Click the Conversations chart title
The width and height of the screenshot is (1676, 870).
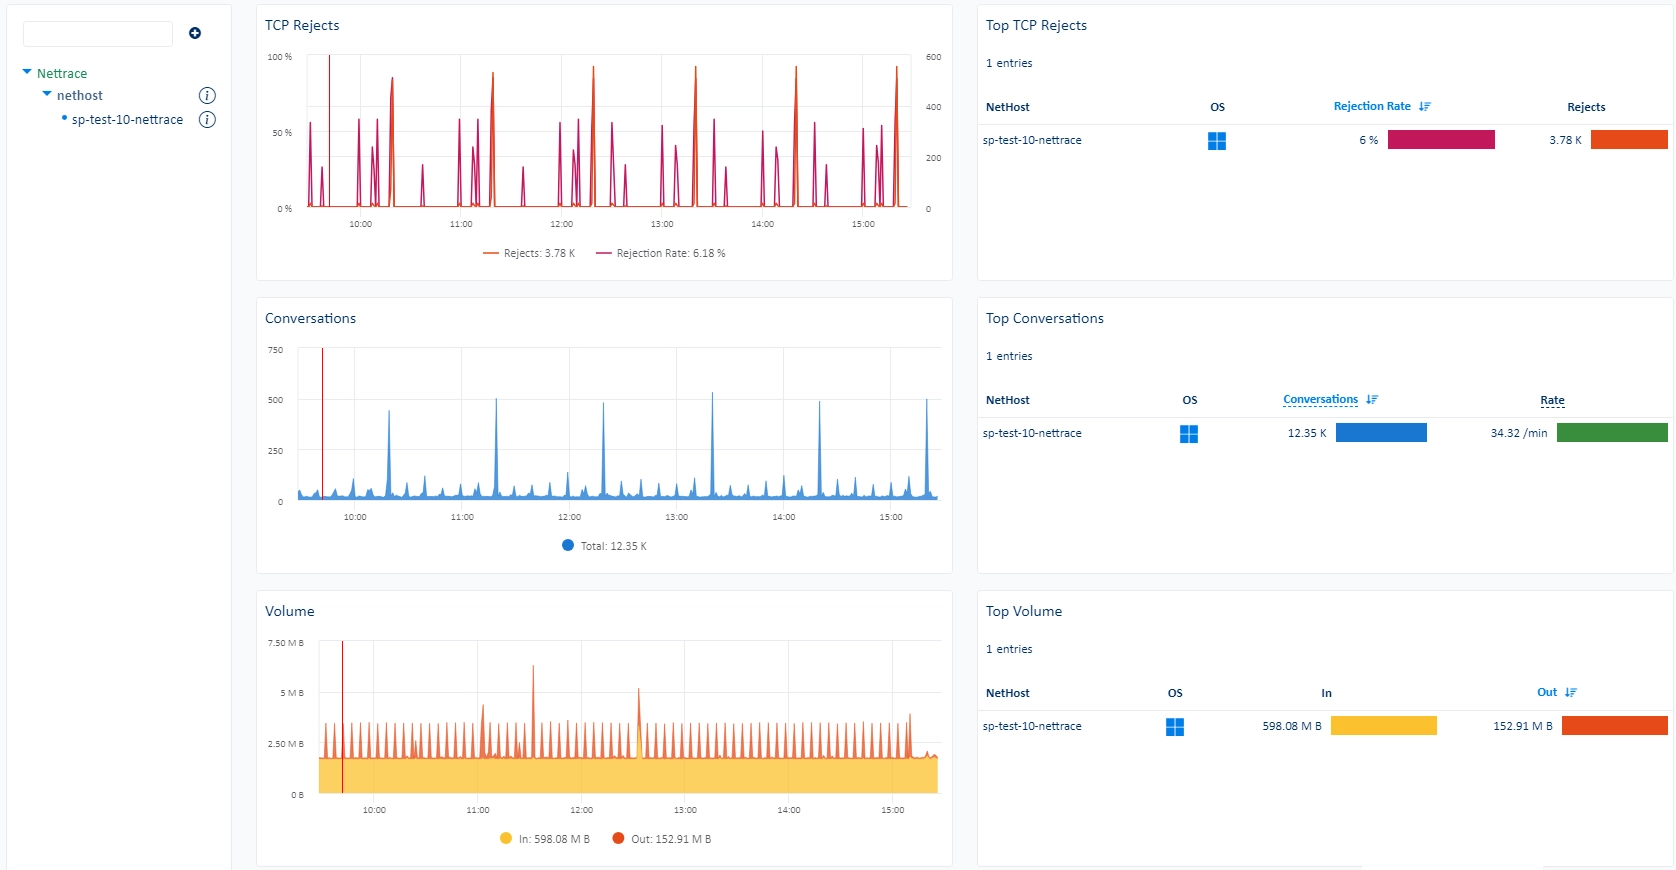(310, 319)
